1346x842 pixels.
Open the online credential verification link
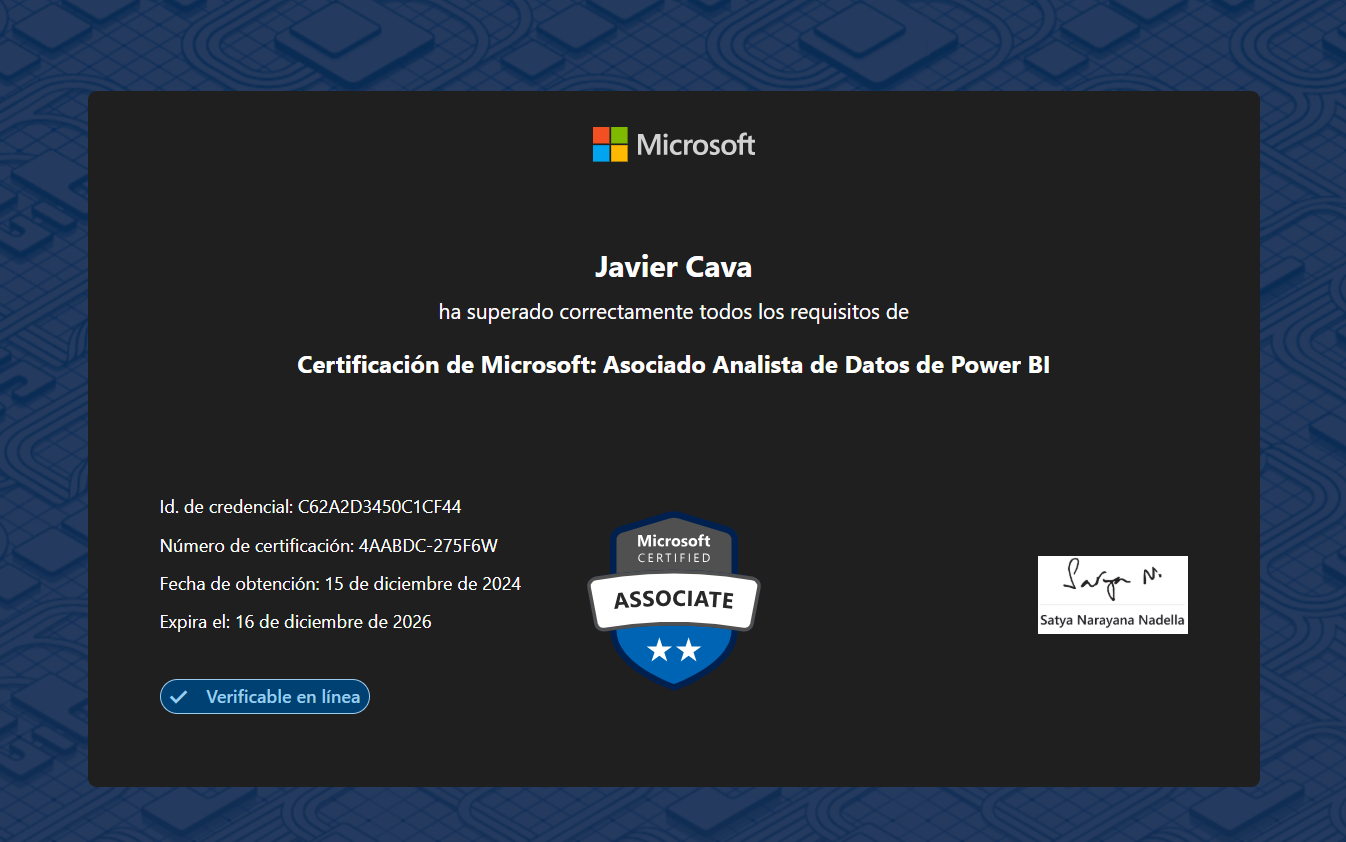(264, 696)
